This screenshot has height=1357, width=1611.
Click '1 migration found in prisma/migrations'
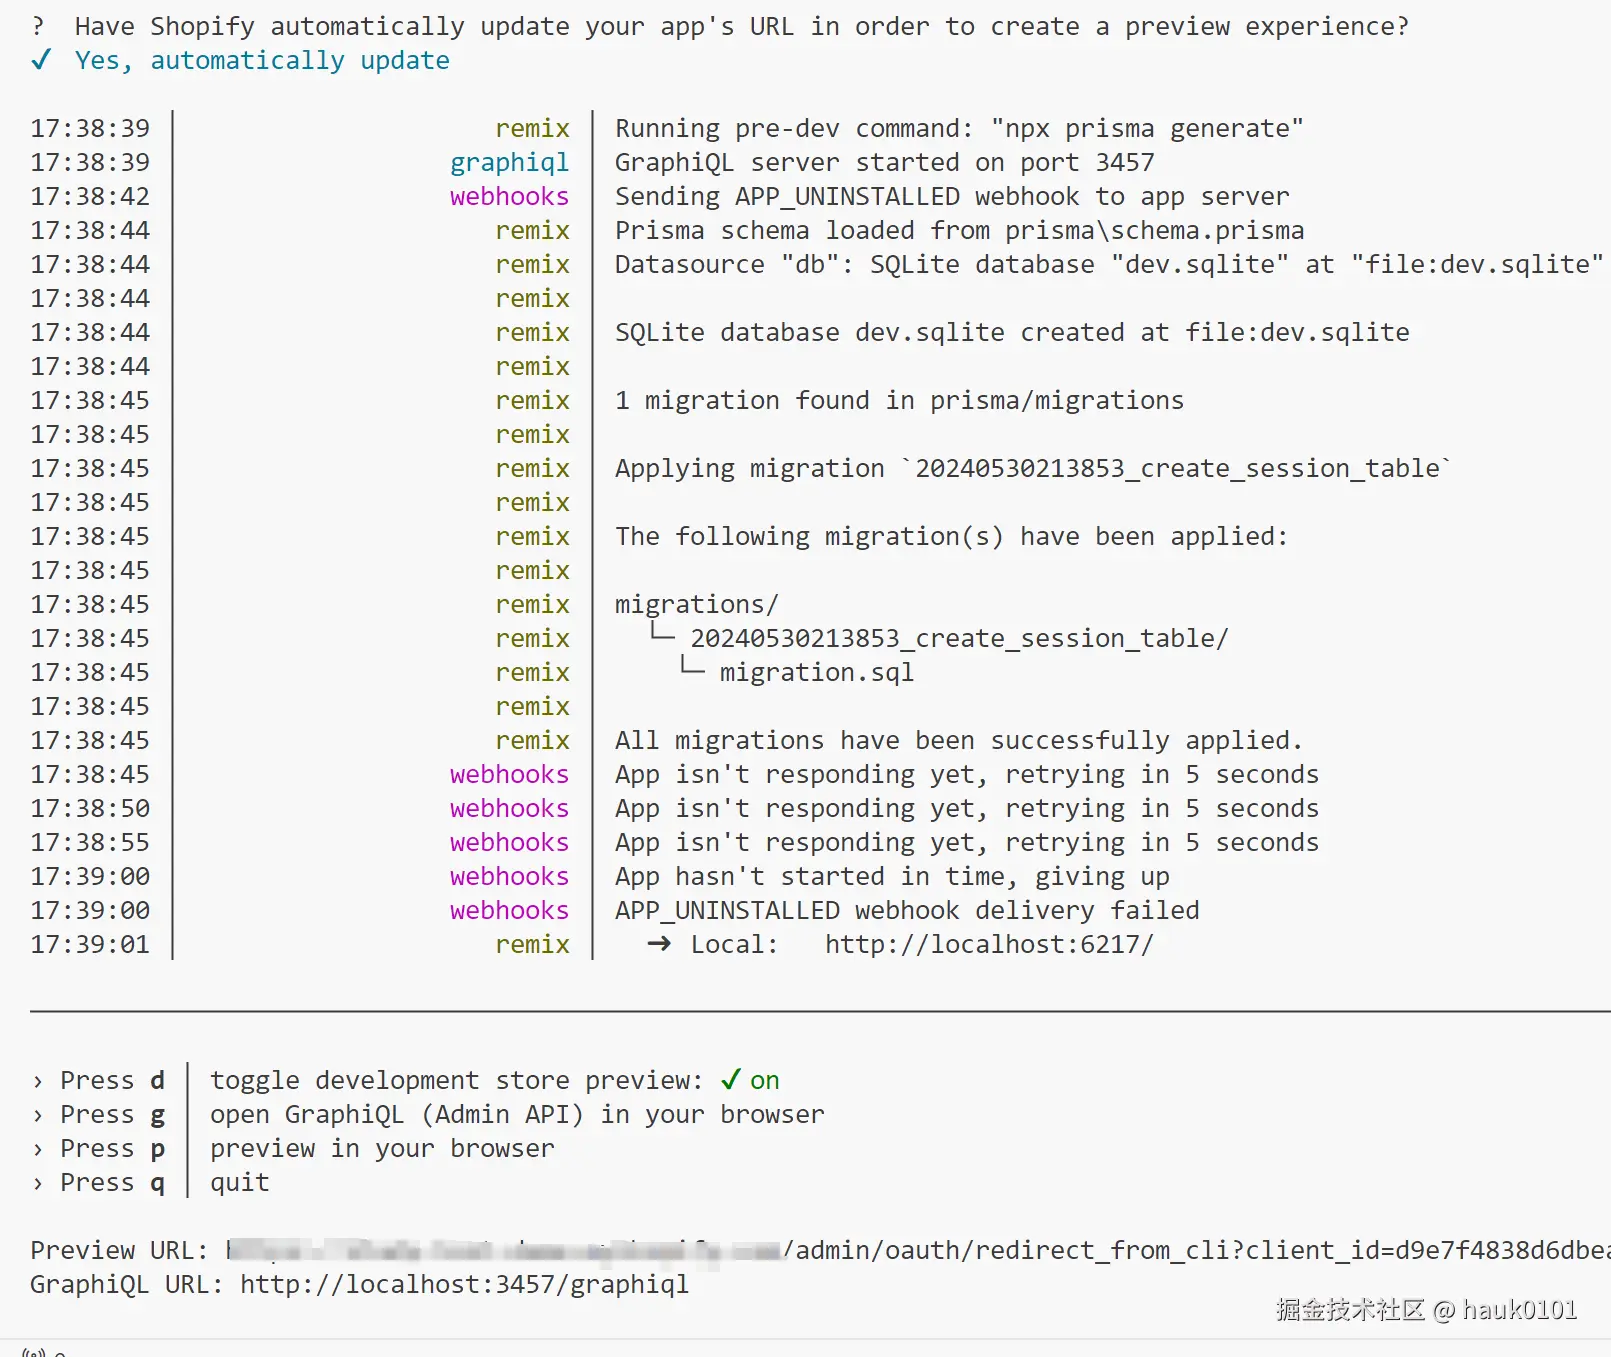coord(899,400)
